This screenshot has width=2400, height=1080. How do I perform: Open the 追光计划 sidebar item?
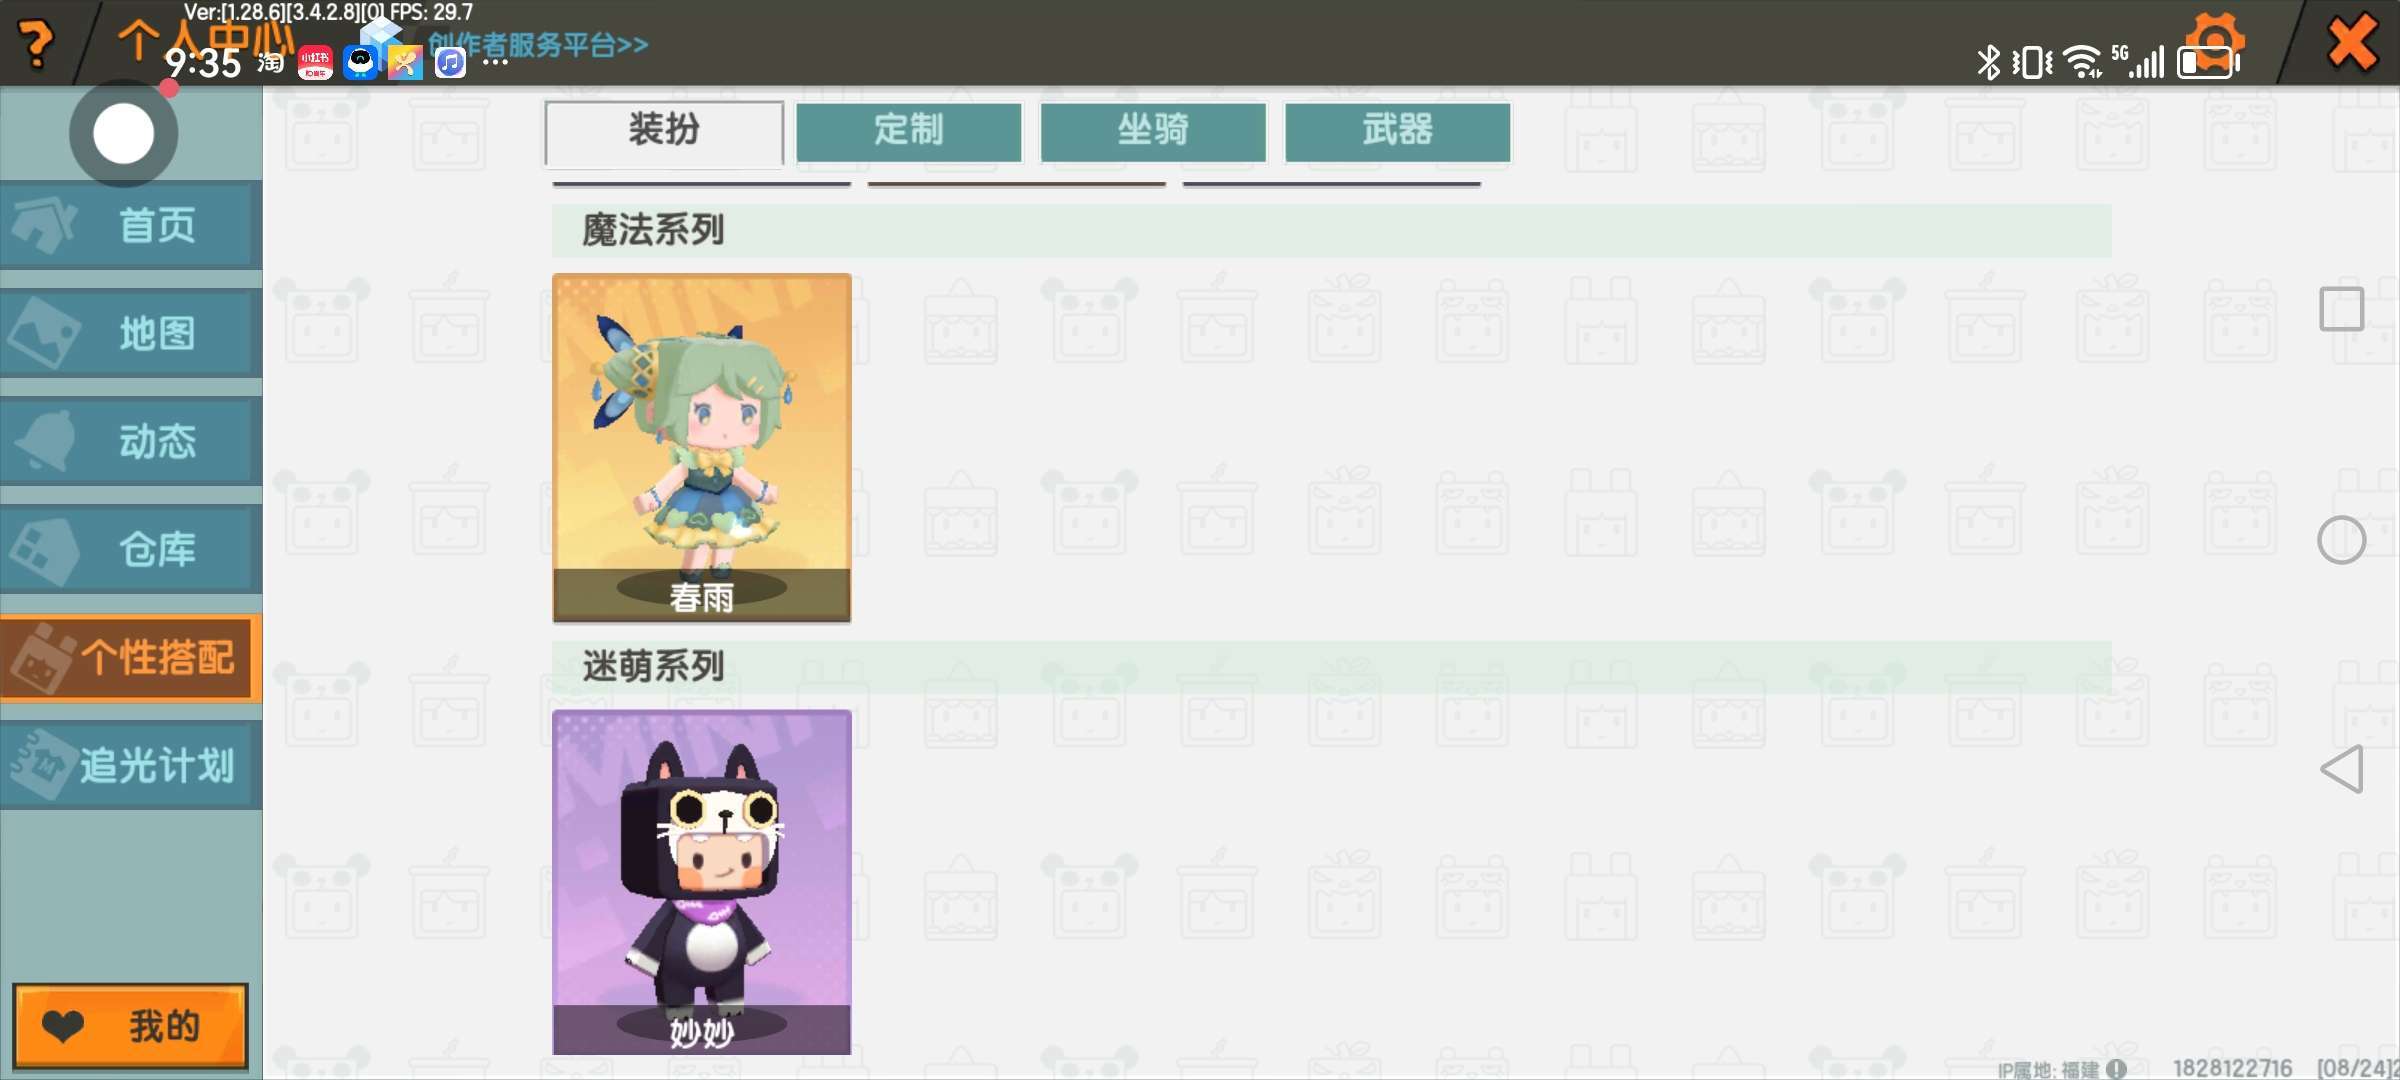tap(131, 766)
